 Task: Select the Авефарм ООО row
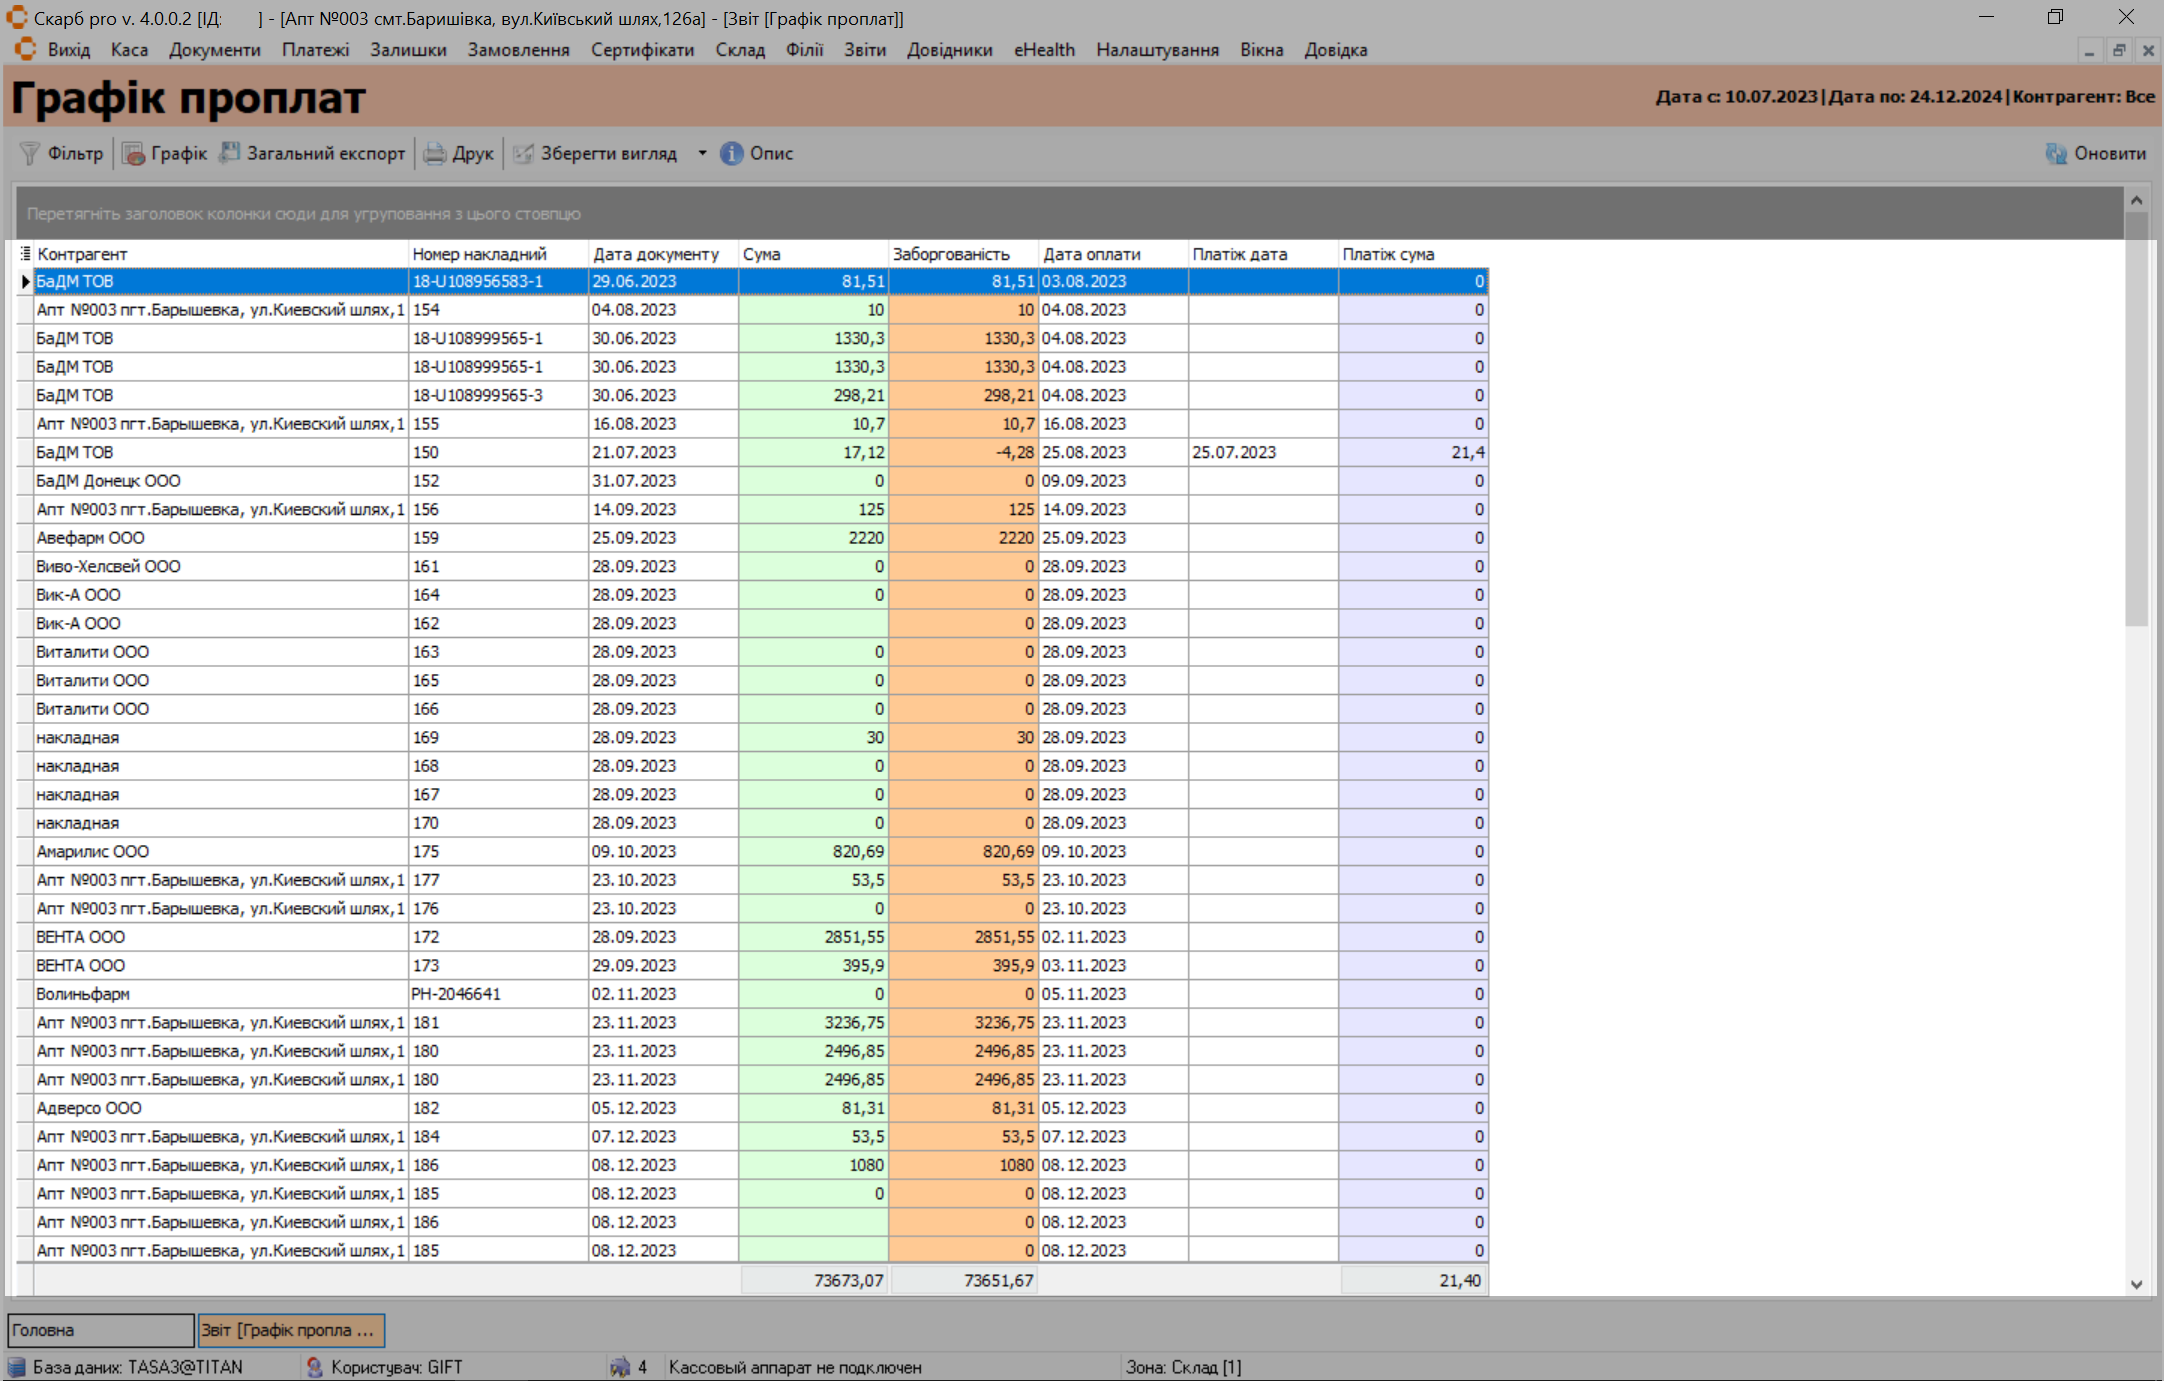click(90, 538)
